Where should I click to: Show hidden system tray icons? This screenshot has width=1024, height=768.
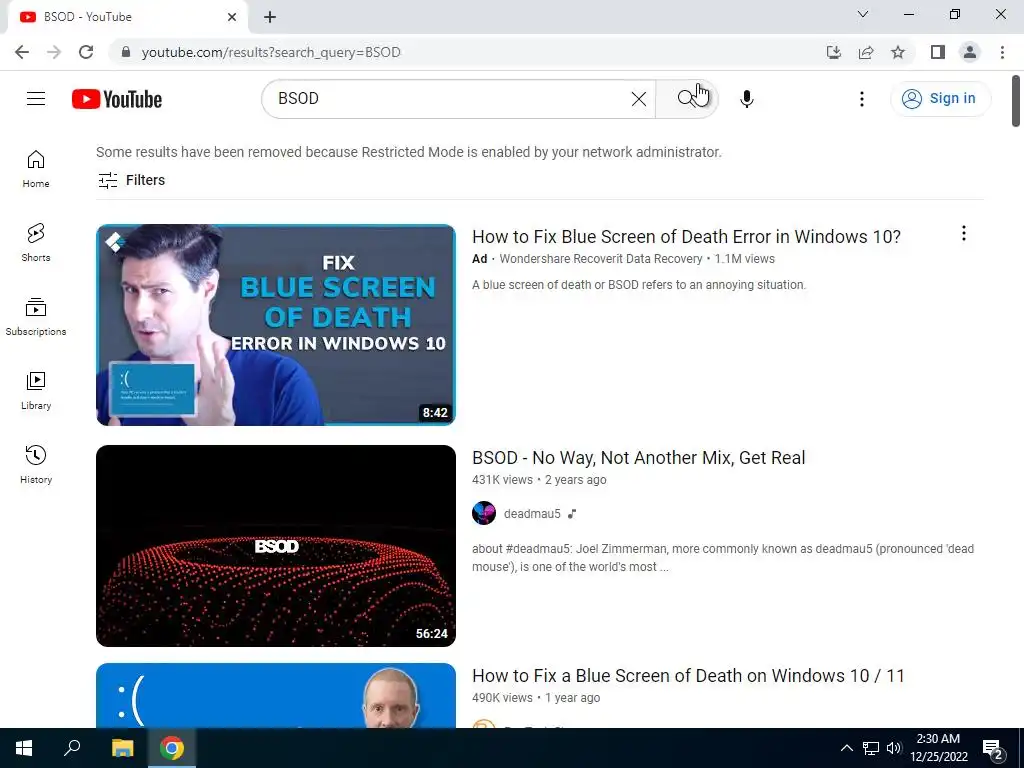tap(846, 748)
